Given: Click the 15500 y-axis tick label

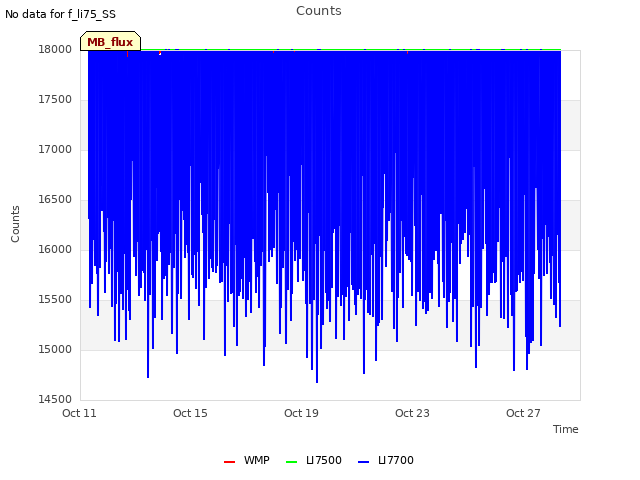Looking at the screenshot, I should click(x=55, y=300).
